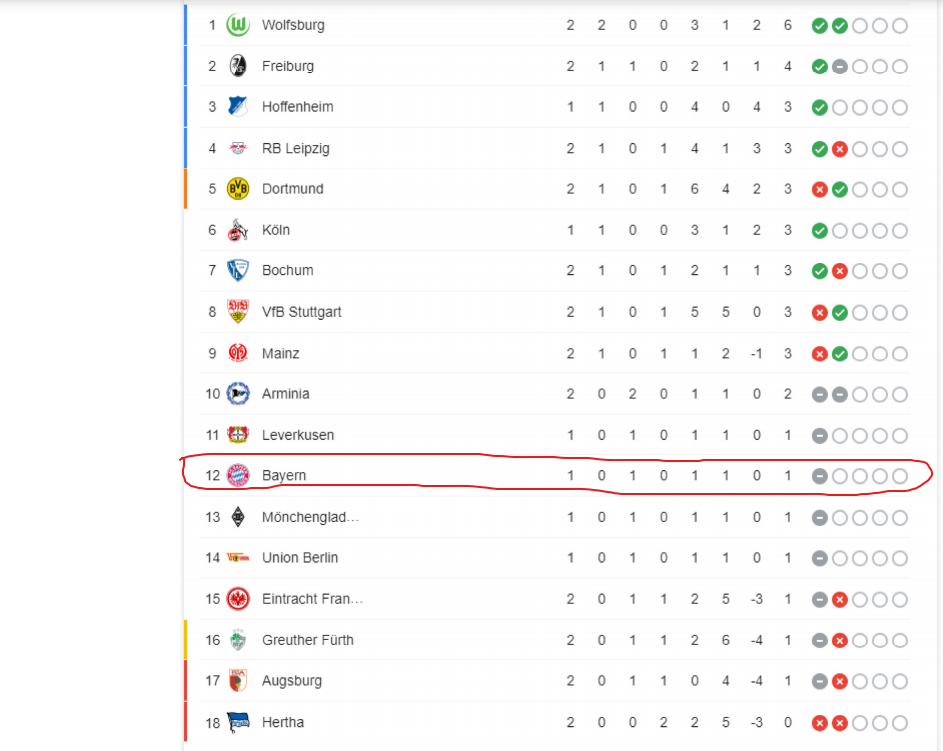
Task: Click the Bayern Munich logo
Action: coord(238,475)
